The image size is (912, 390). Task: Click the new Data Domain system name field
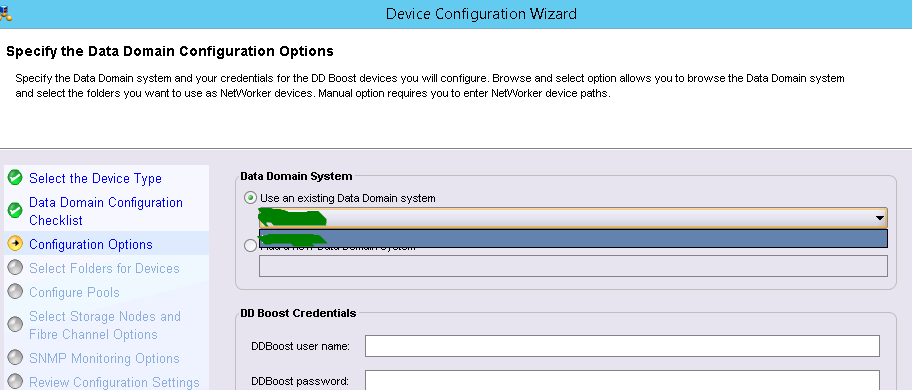[x=573, y=266]
